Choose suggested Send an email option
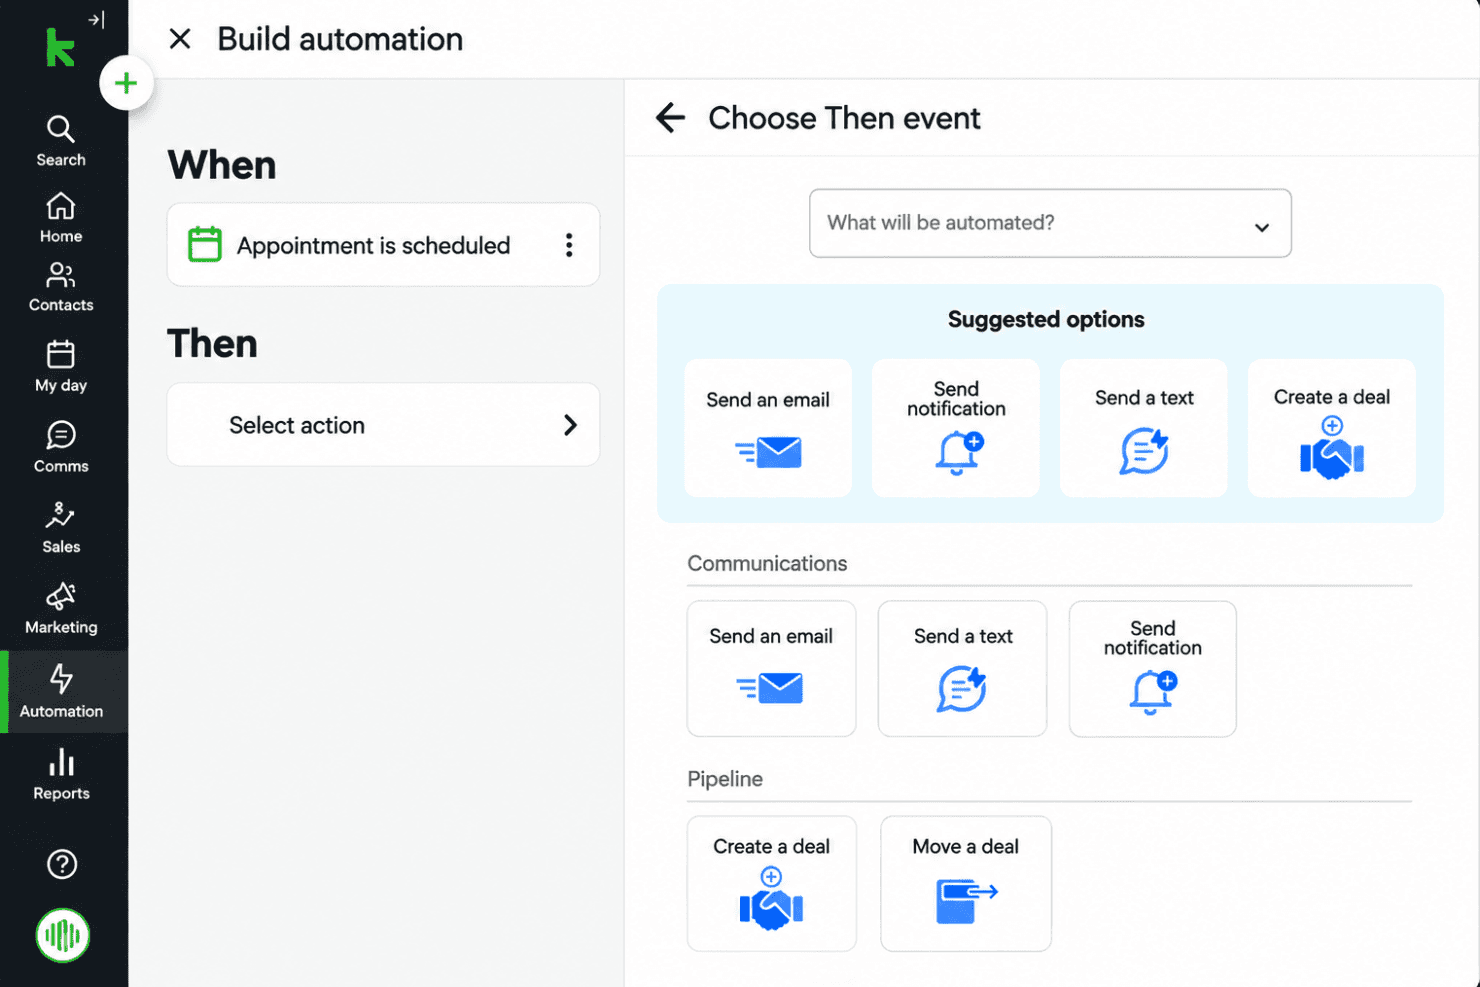Viewport: 1480px width, 987px height. click(x=768, y=428)
